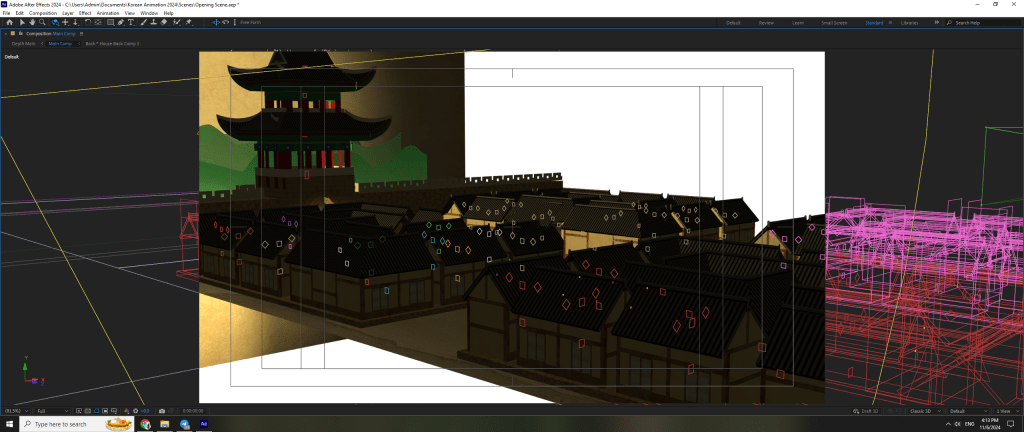This screenshot has width=1024, height=432.
Task: Open the Composition menu
Action: tap(43, 13)
